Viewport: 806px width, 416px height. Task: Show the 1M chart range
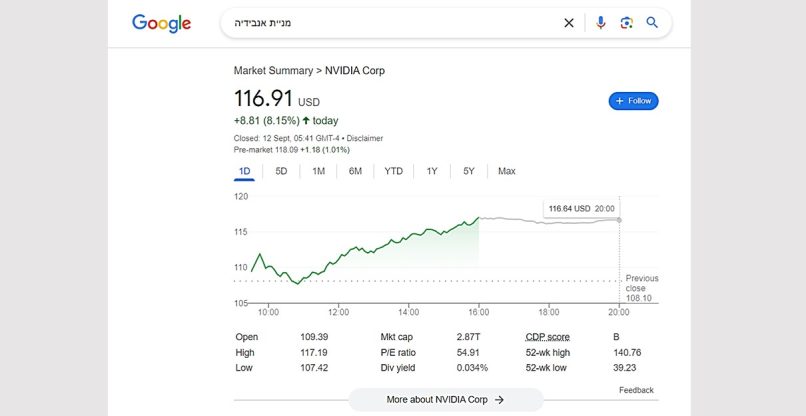tap(318, 171)
